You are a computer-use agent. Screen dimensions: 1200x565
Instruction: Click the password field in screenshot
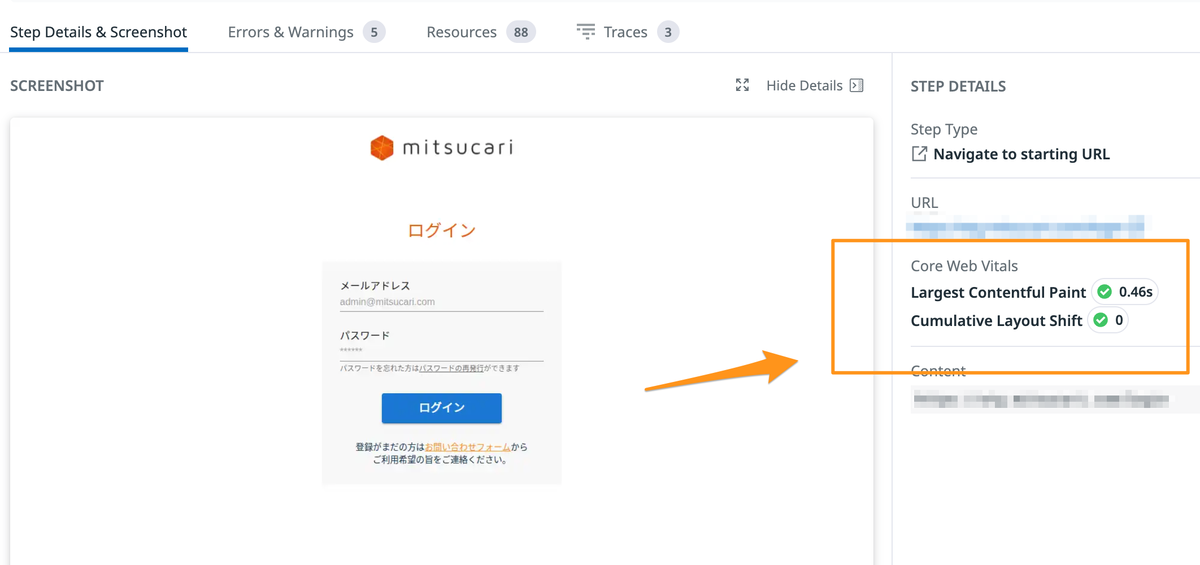pyautogui.click(x=441, y=351)
